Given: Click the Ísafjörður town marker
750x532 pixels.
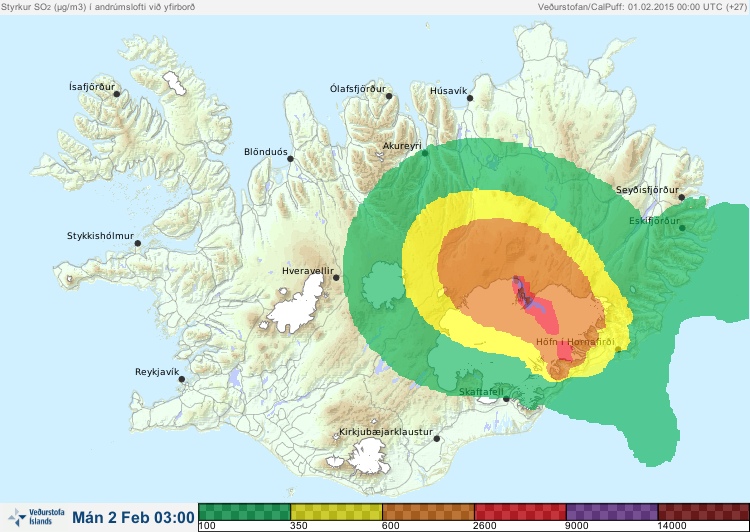Looking at the screenshot, I should tap(117, 94).
